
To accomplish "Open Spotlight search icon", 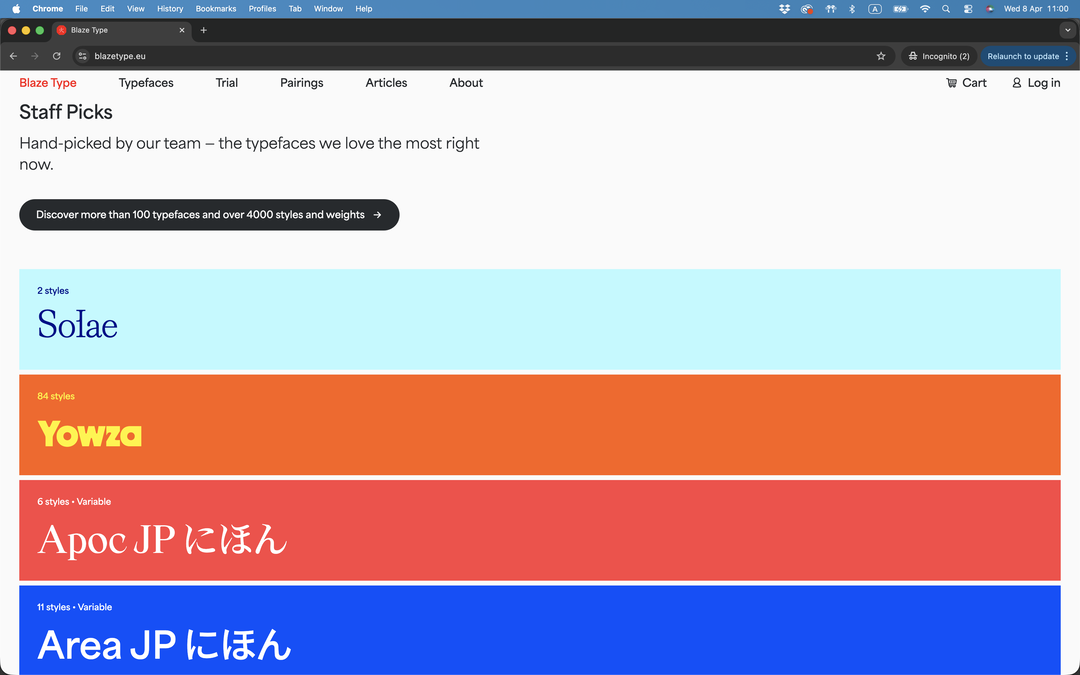I will pos(946,9).
